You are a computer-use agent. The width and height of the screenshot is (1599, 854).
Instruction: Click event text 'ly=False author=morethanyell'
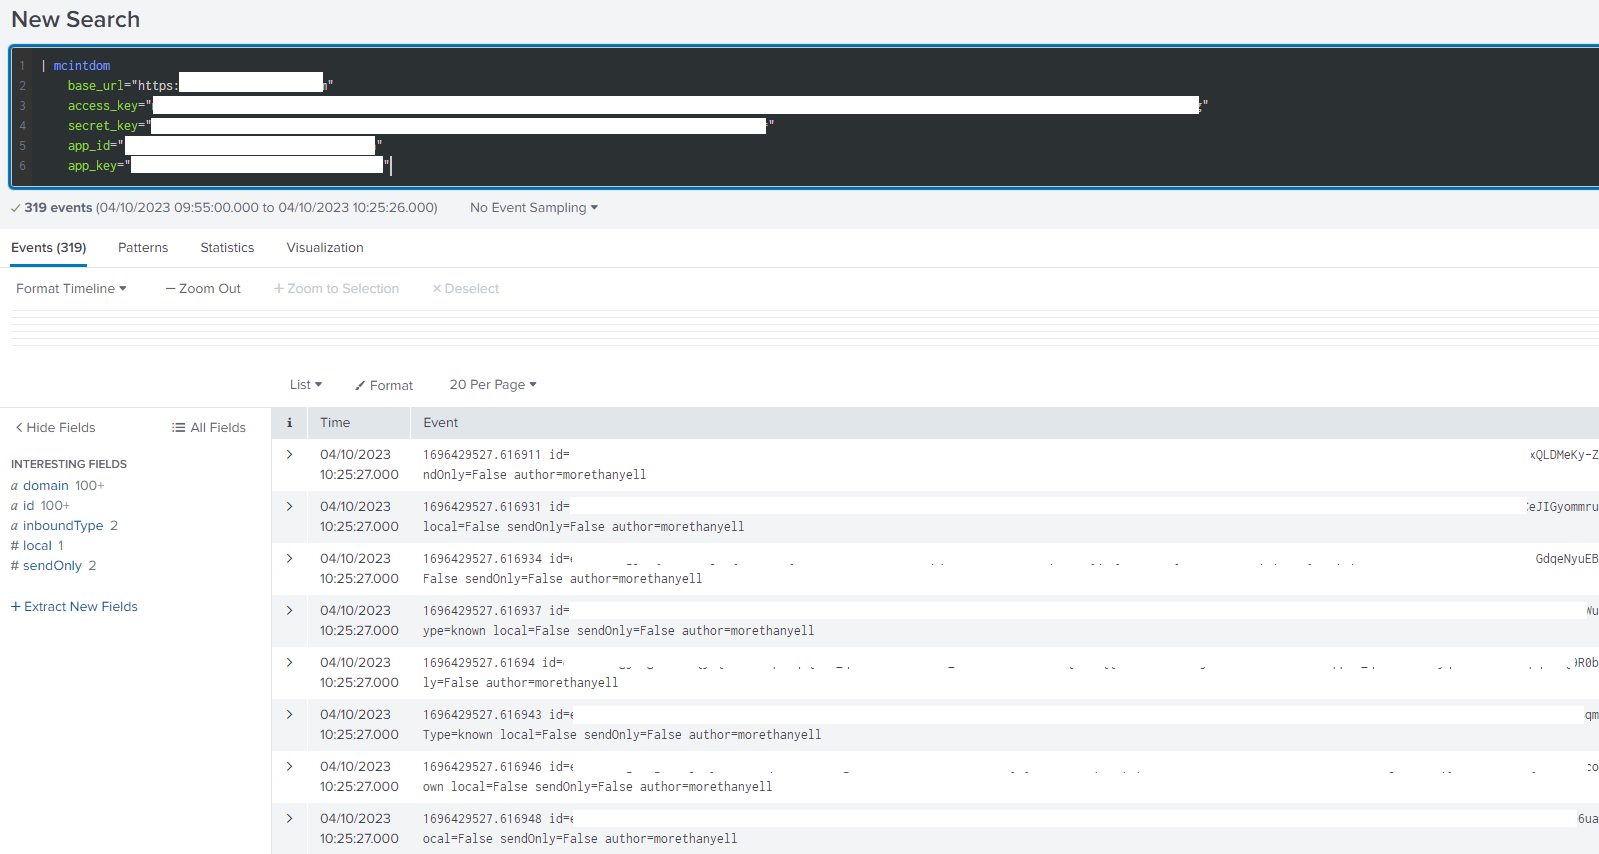(521, 683)
